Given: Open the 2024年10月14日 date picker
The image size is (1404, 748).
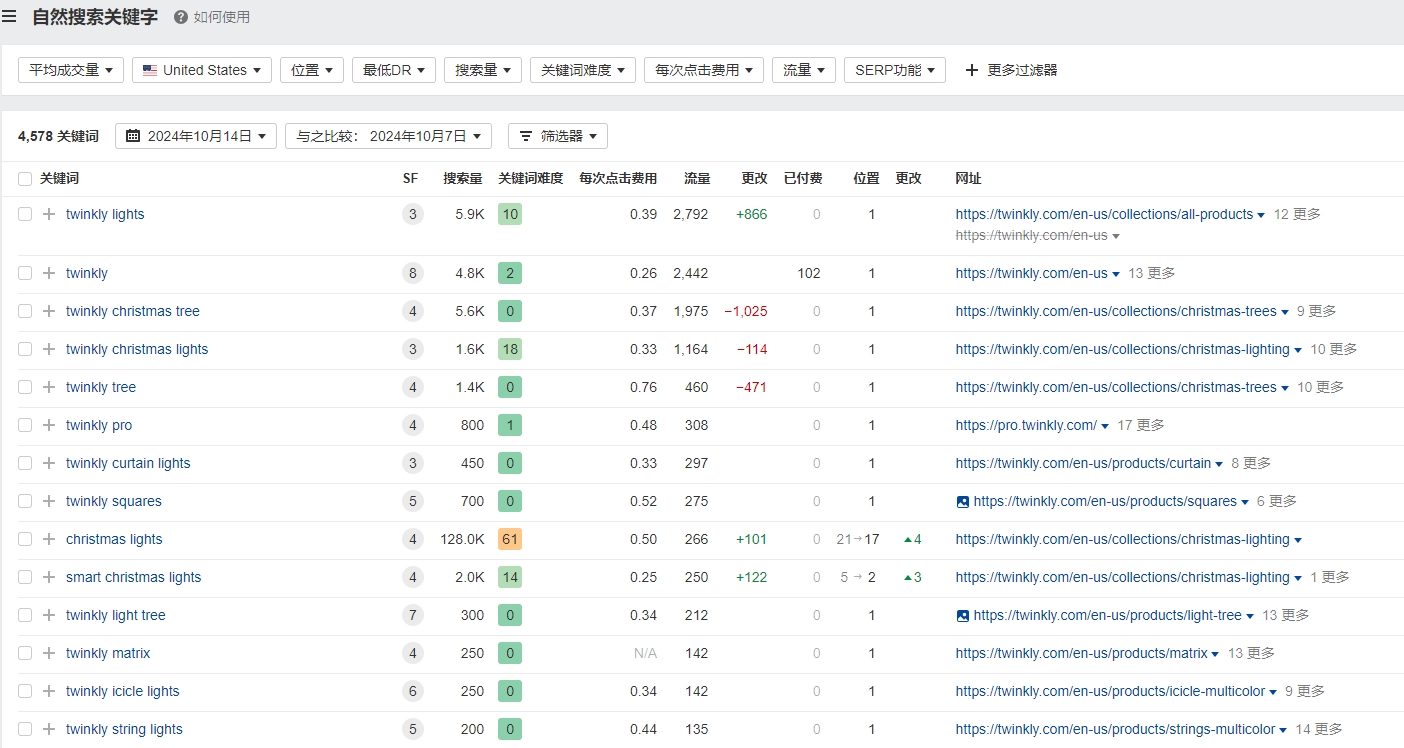Looking at the screenshot, I should 196,136.
